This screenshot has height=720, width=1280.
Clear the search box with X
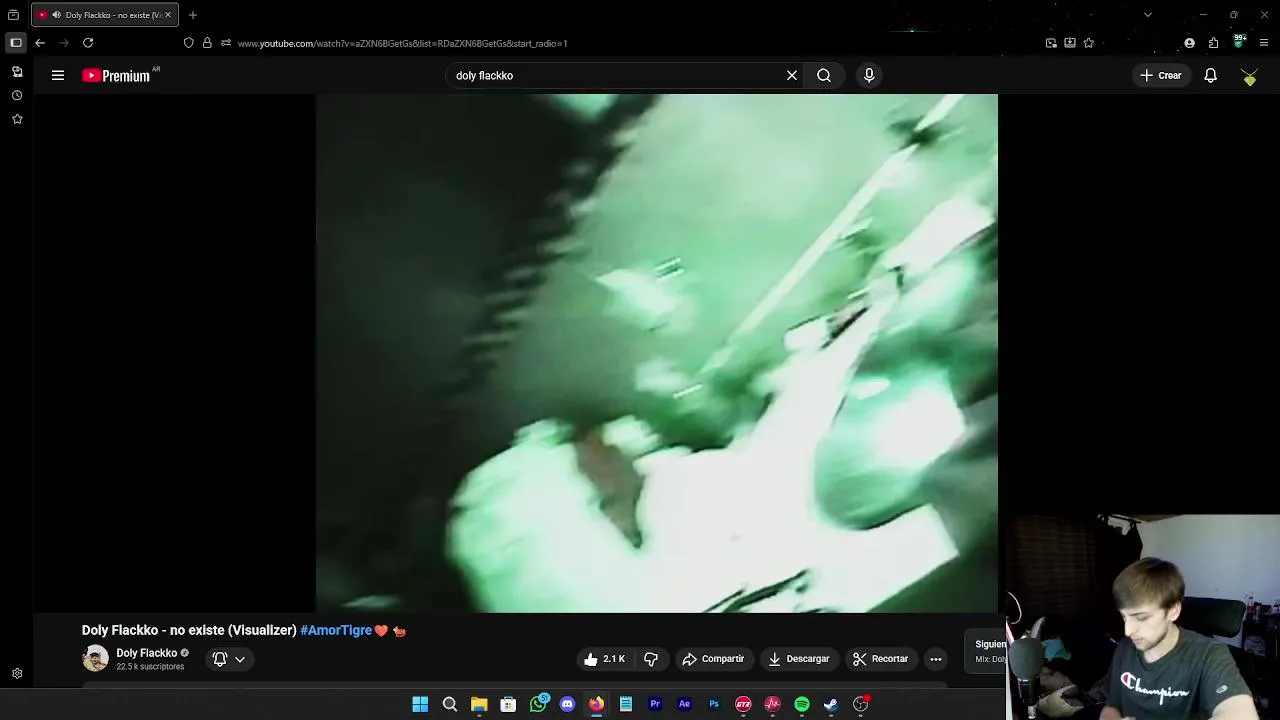[x=792, y=75]
